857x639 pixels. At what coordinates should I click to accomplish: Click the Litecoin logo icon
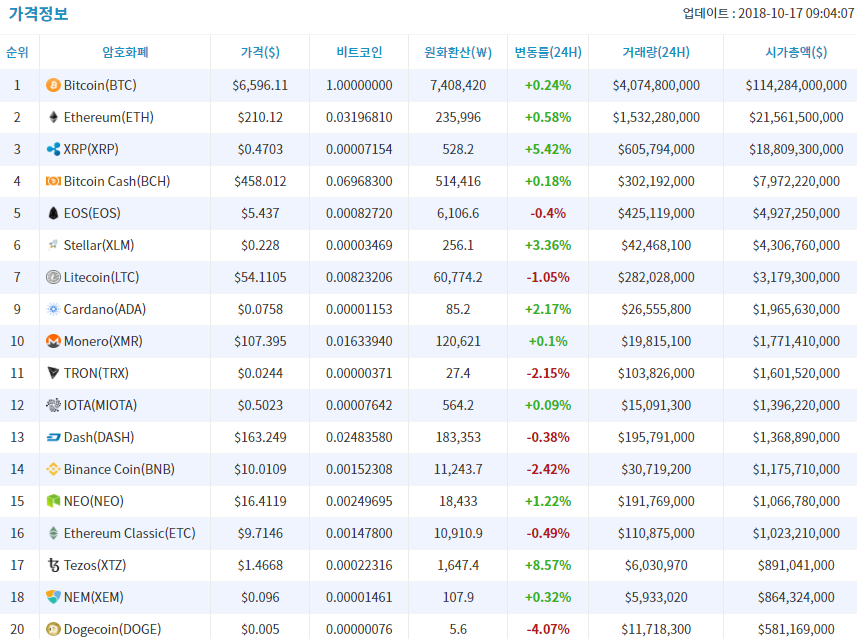53,277
